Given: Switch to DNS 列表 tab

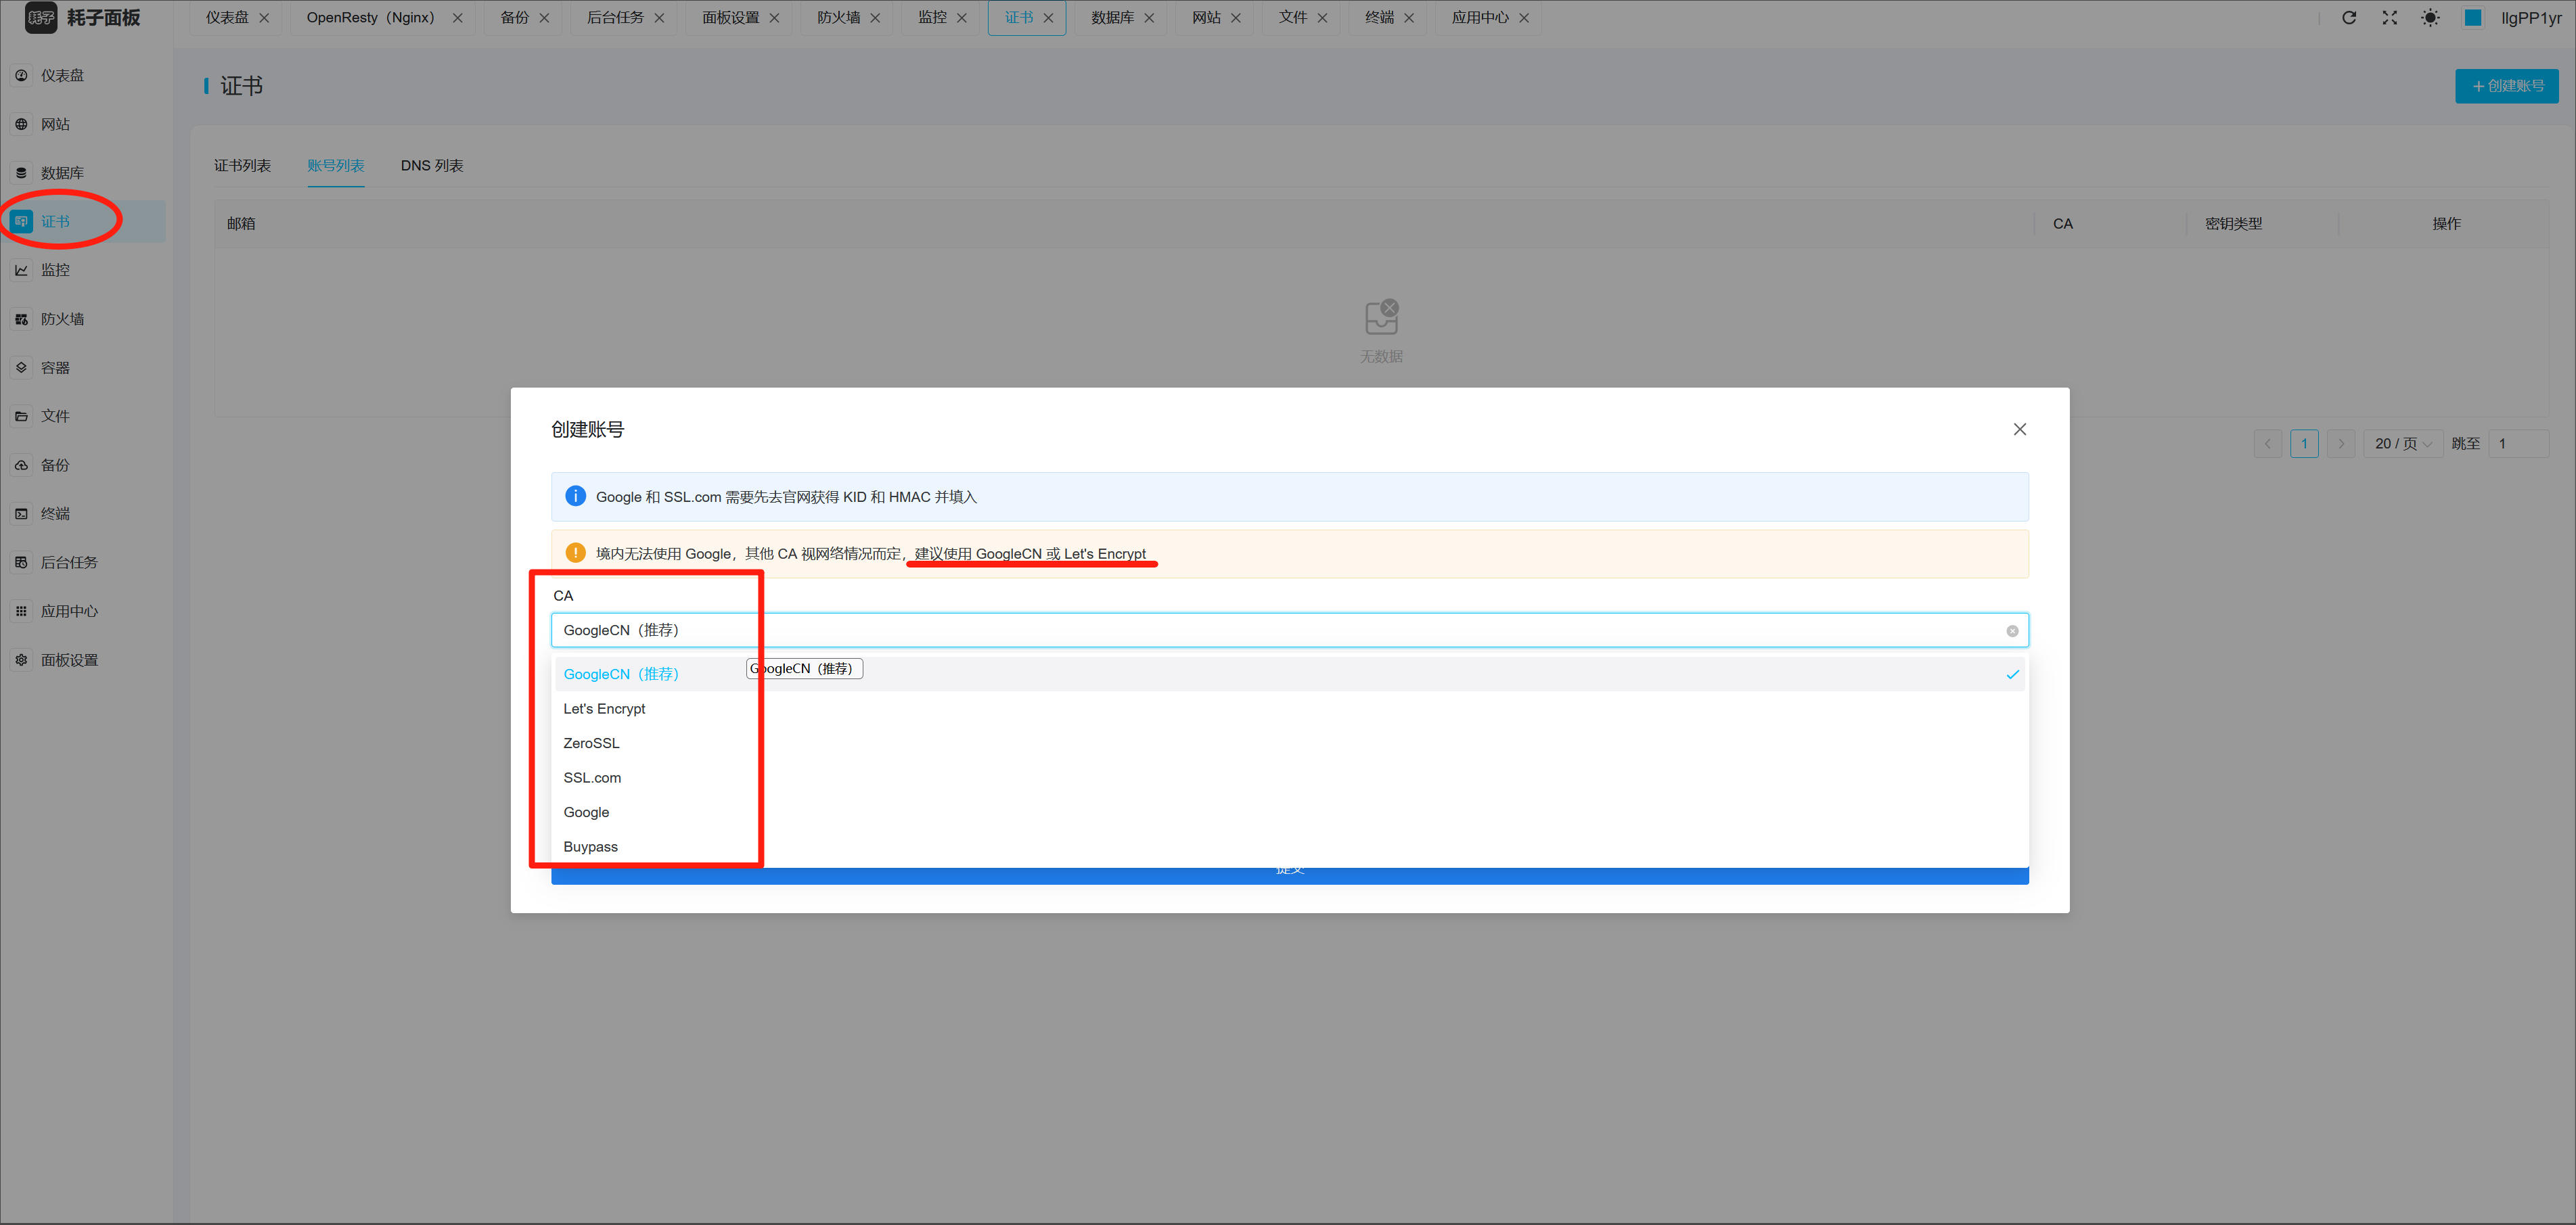Looking at the screenshot, I should click(432, 165).
